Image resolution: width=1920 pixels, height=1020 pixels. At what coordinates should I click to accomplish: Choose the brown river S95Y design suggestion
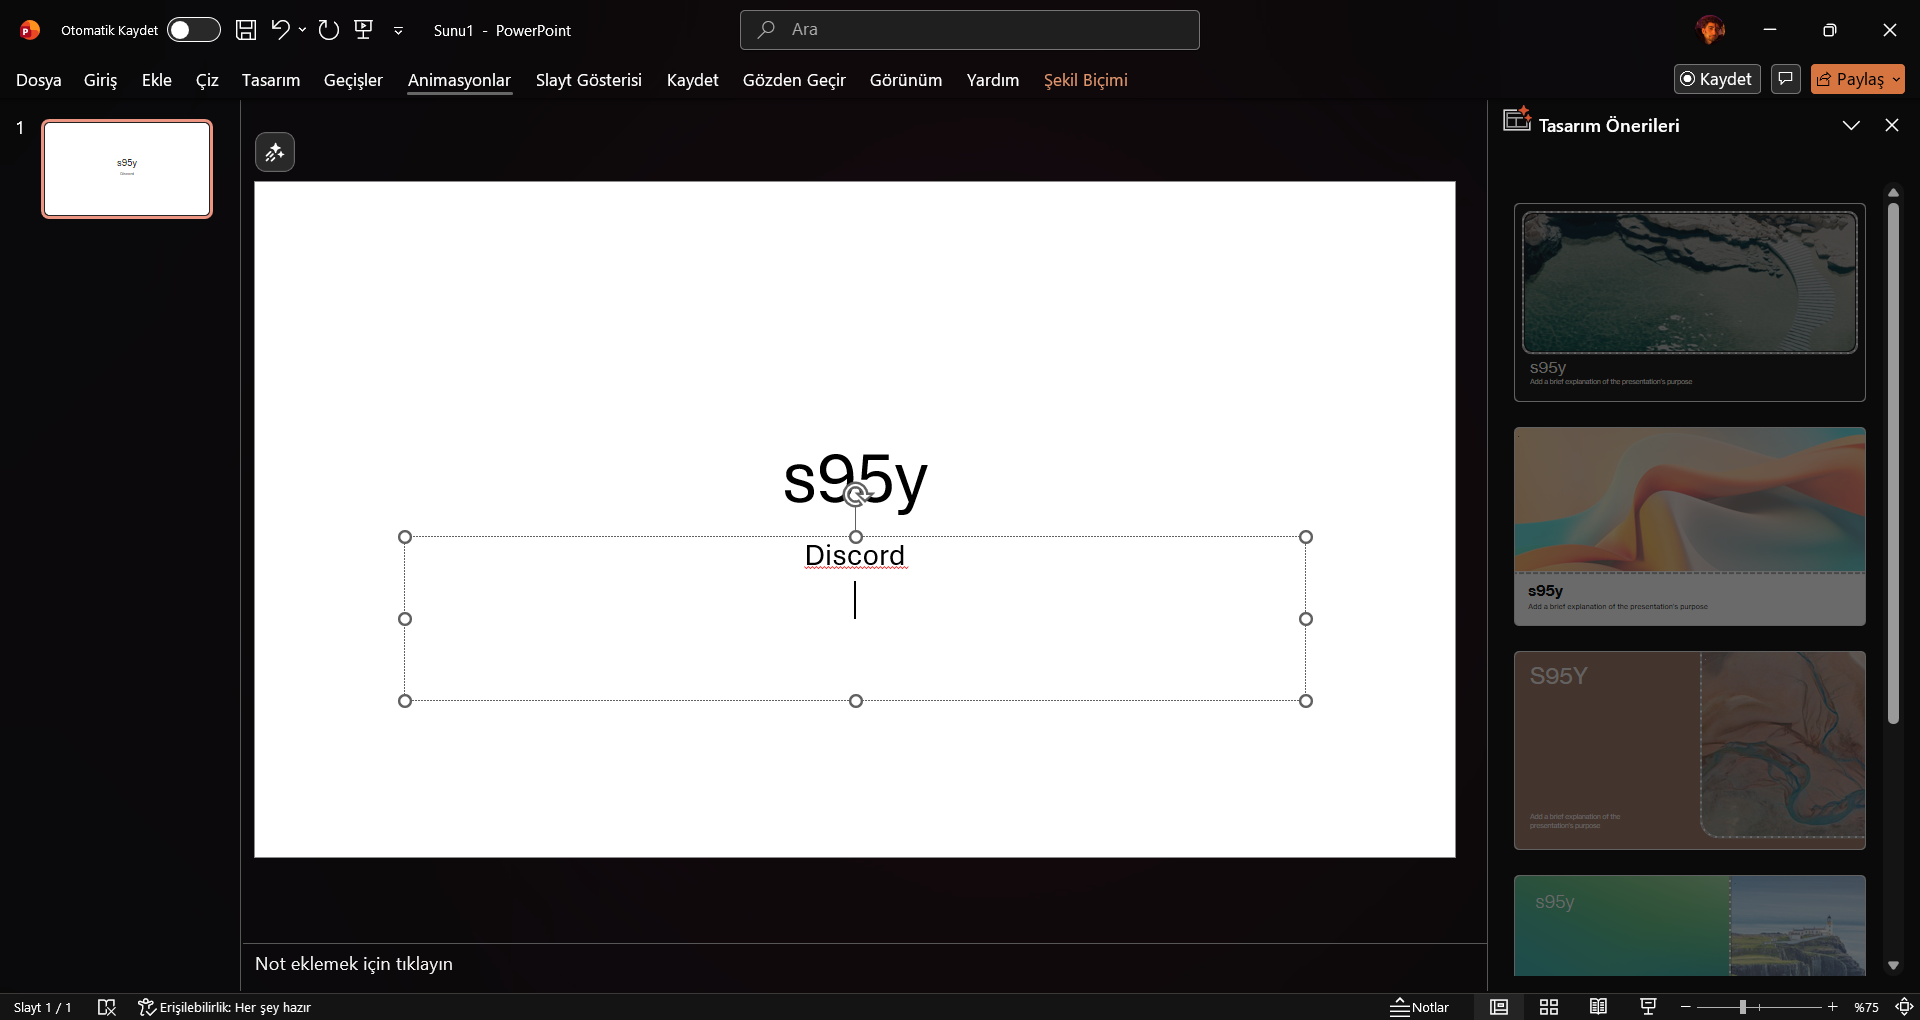click(1690, 751)
